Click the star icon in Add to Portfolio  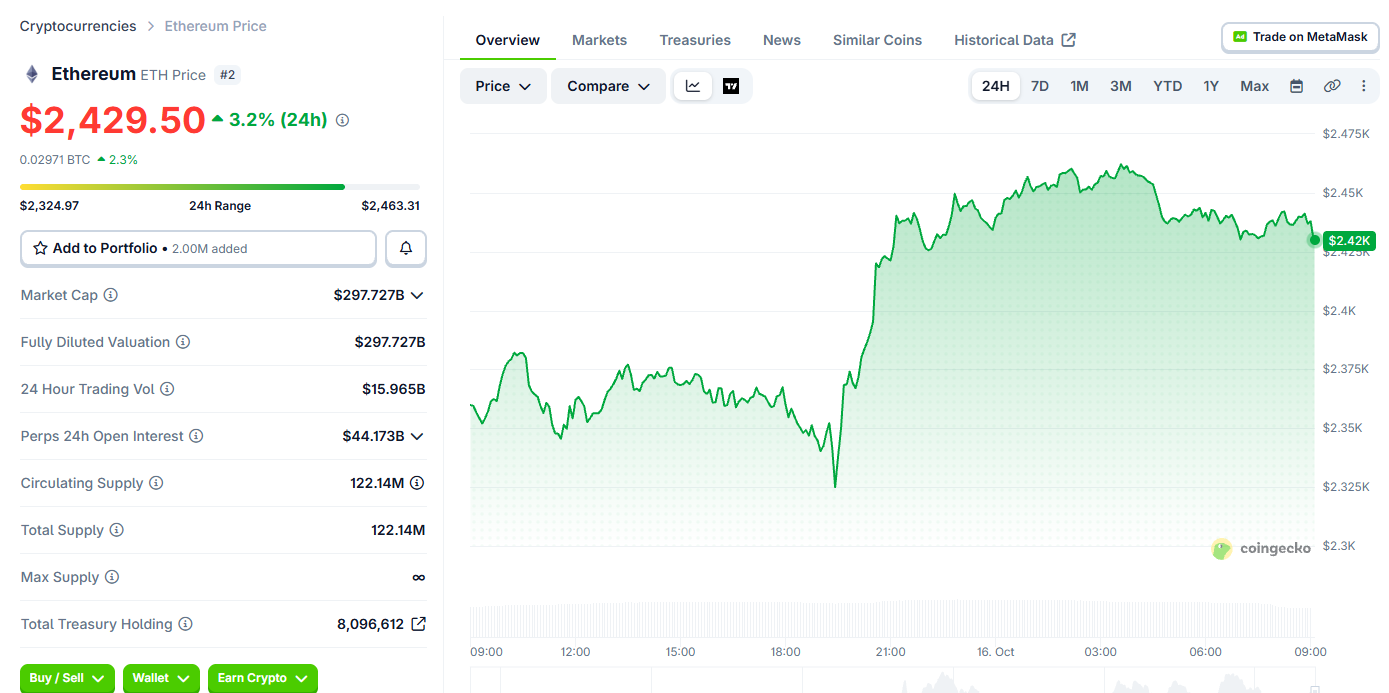pyautogui.click(x=41, y=248)
